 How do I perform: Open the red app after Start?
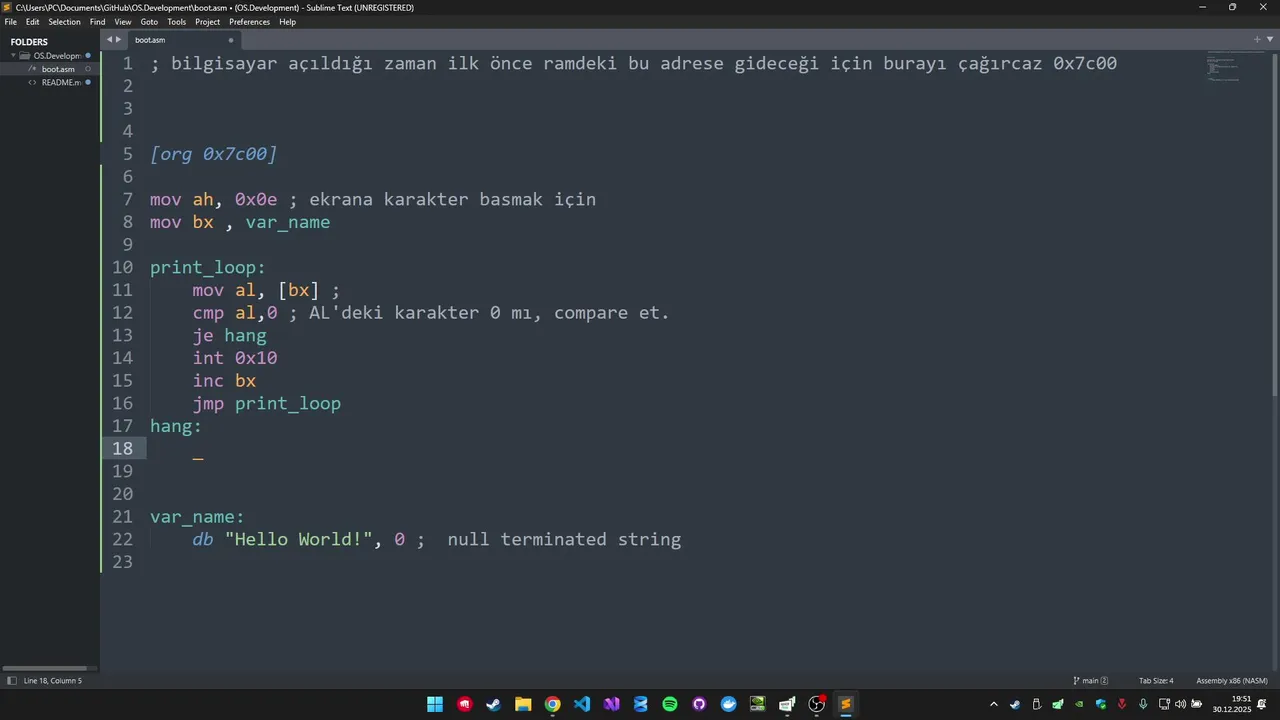coord(464,704)
